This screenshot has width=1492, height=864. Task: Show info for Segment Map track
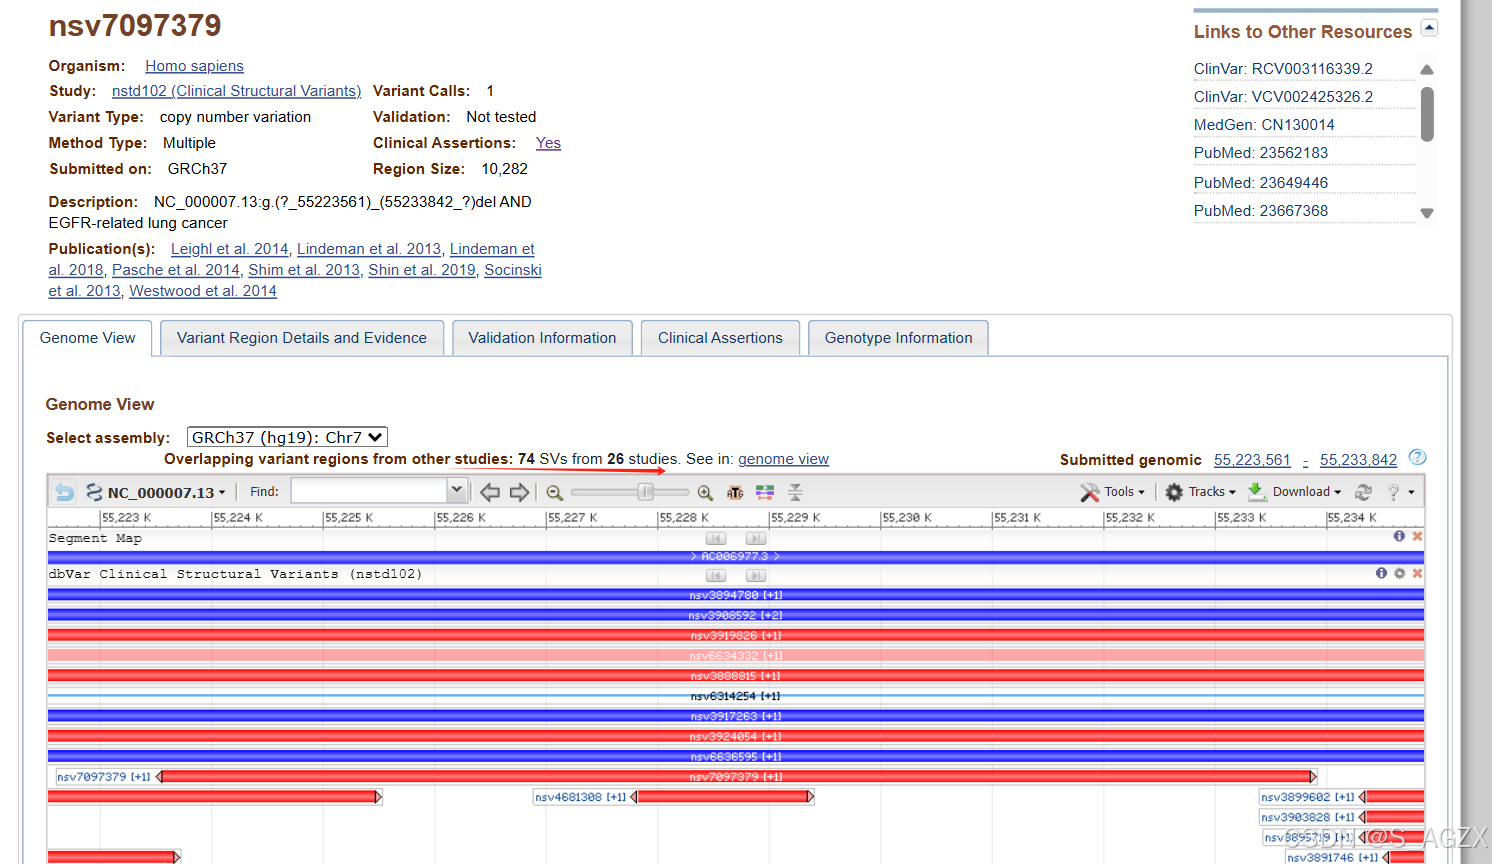pyautogui.click(x=1399, y=536)
